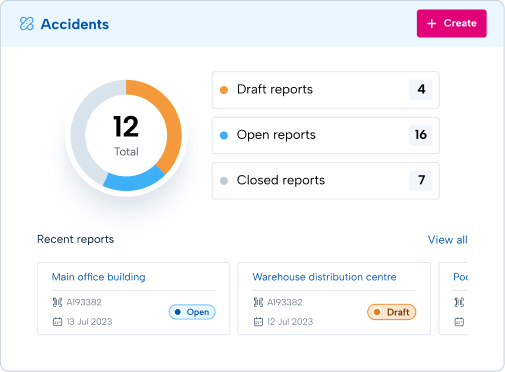Select the Open reports row

[326, 135]
